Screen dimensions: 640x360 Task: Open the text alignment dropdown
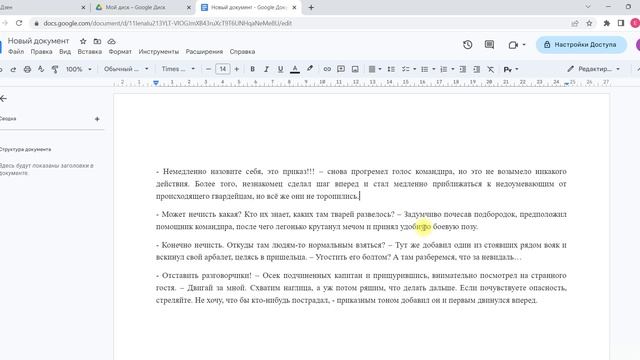pyautogui.click(x=374, y=69)
